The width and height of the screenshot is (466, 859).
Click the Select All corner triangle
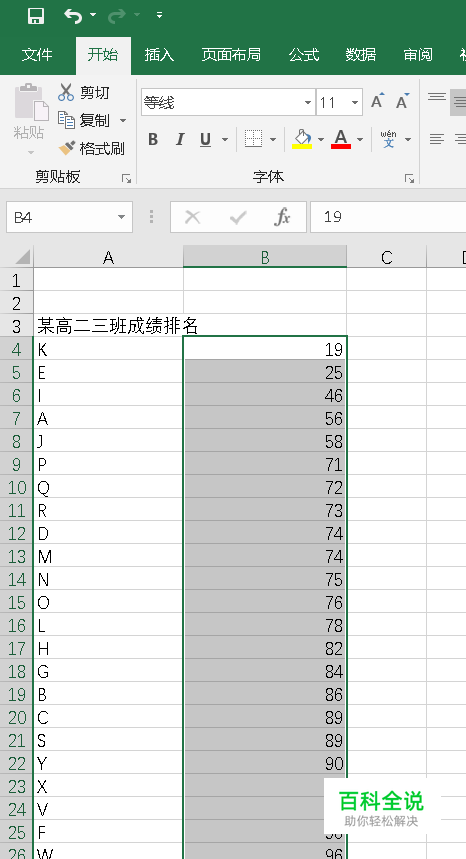22,257
